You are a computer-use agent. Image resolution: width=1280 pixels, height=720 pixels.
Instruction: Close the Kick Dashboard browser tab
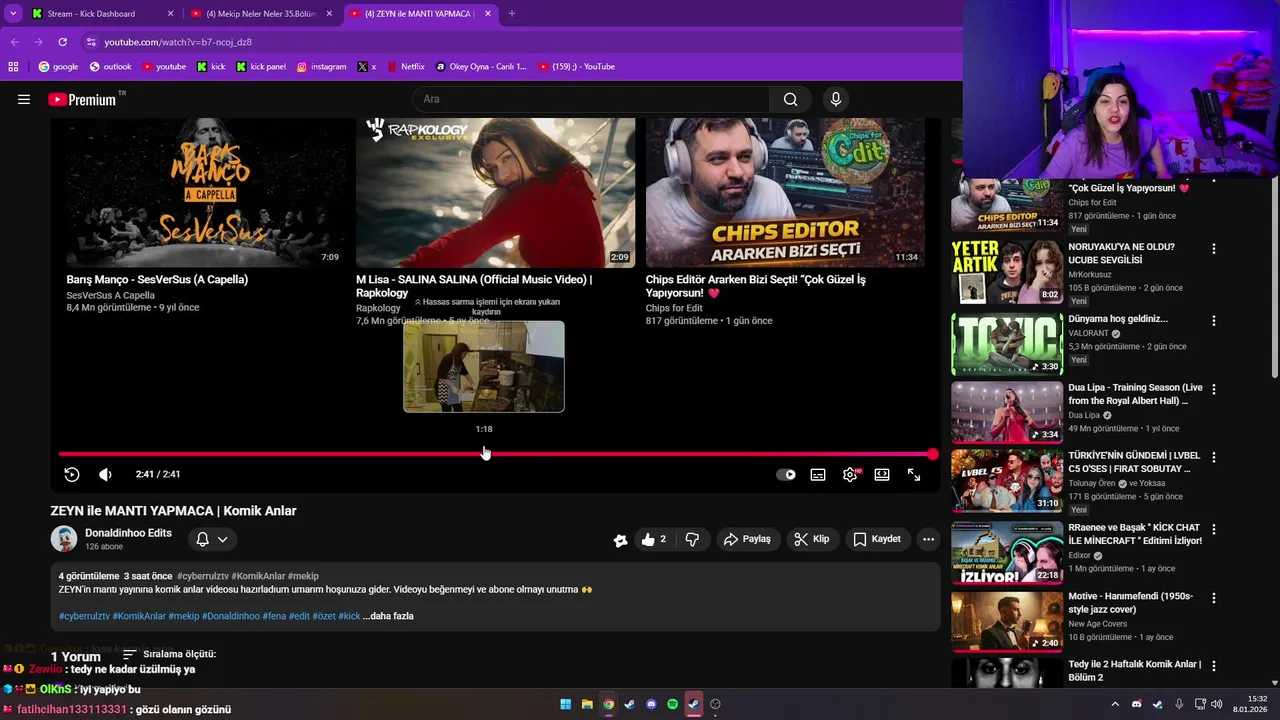(x=170, y=14)
